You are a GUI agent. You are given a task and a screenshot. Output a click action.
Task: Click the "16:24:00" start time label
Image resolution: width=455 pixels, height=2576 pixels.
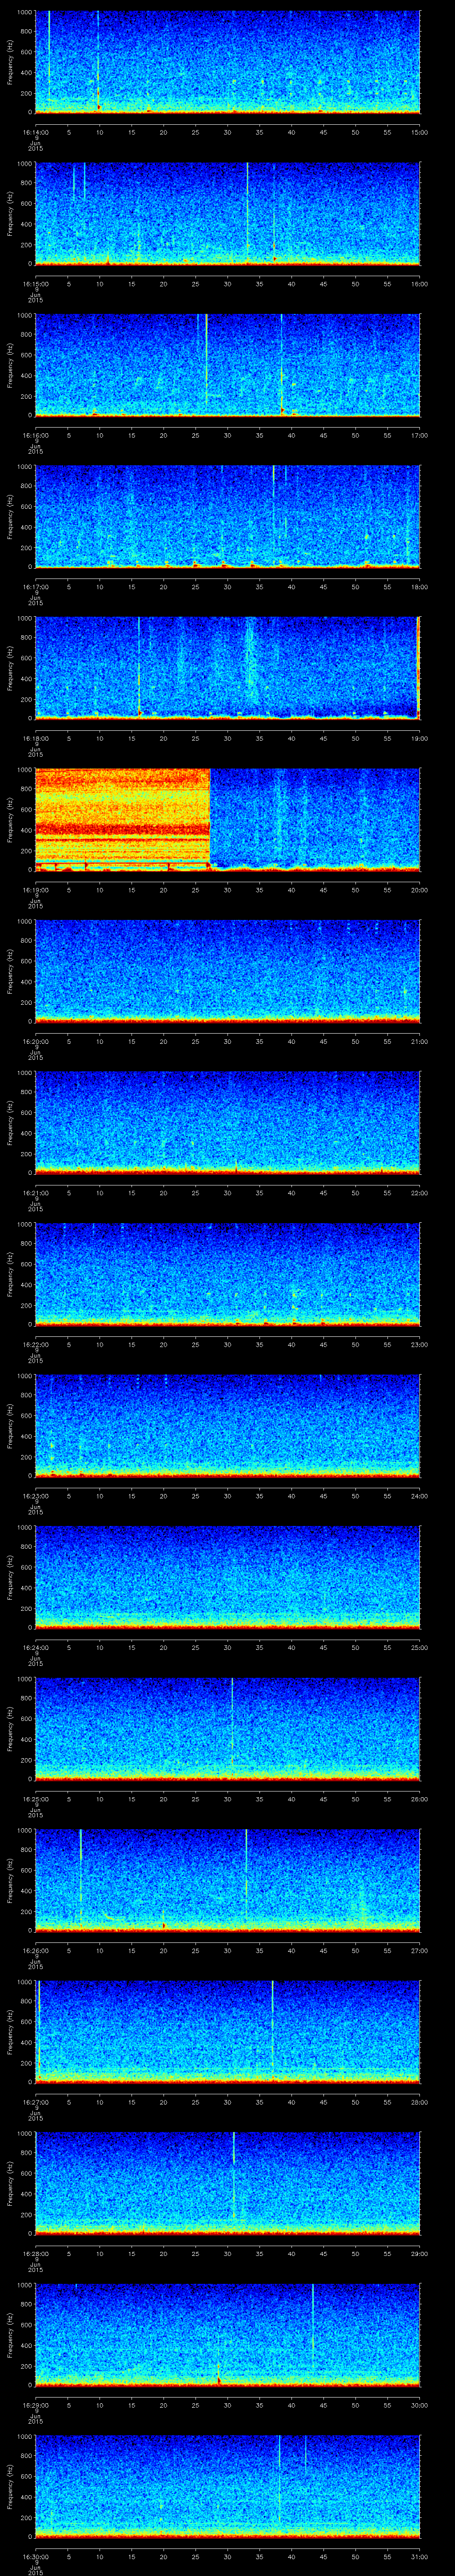click(35, 1647)
